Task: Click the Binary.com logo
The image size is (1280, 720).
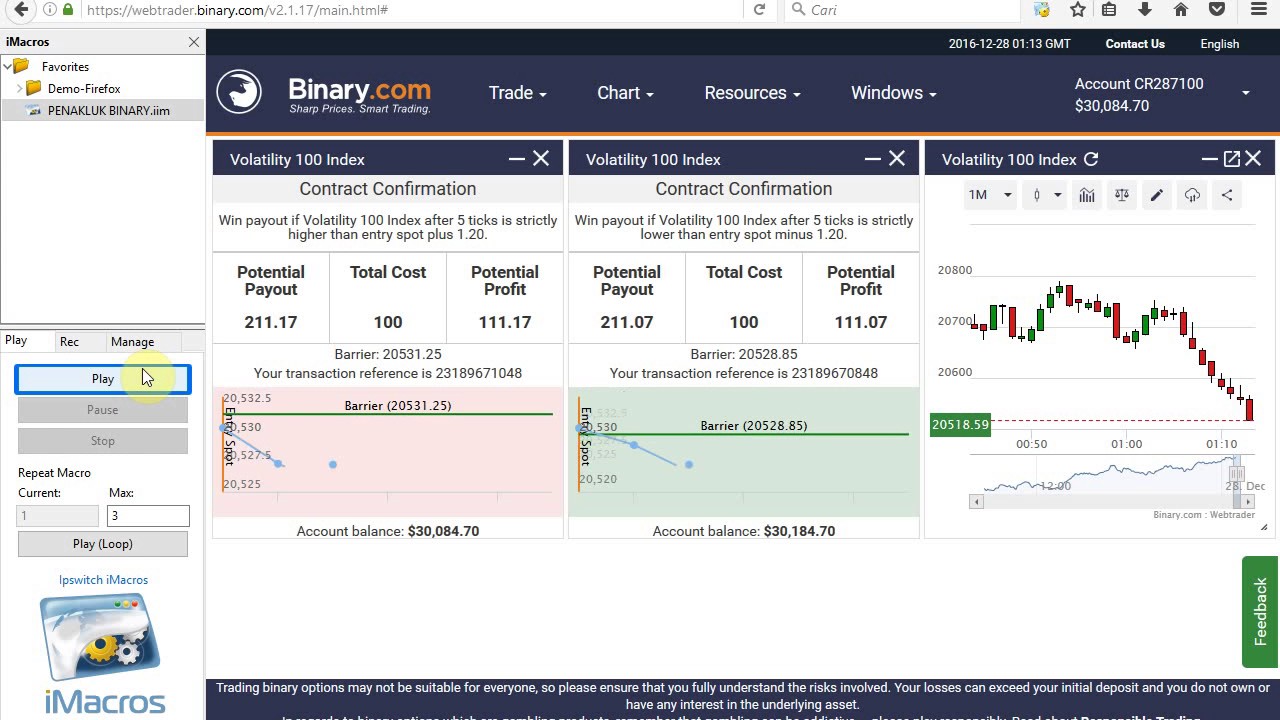Action: [x=325, y=94]
